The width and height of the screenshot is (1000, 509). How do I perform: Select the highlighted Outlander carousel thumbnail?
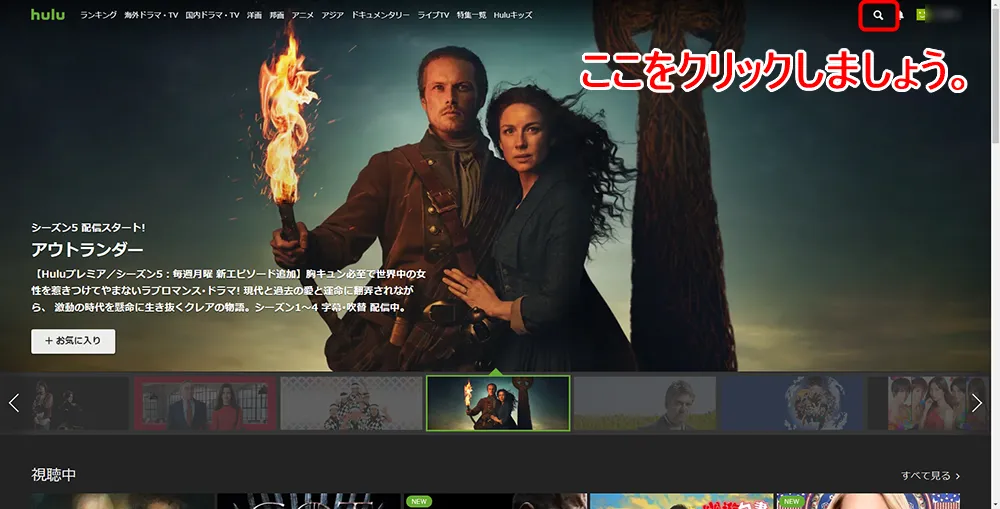[x=498, y=403]
